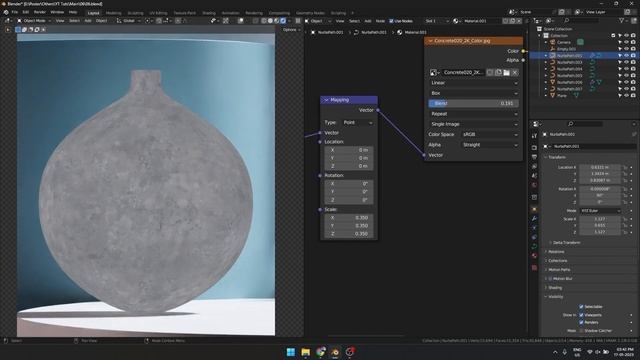Toggle the Shadow Catcher checkbox
The width and height of the screenshot is (640, 360).
[581, 331]
